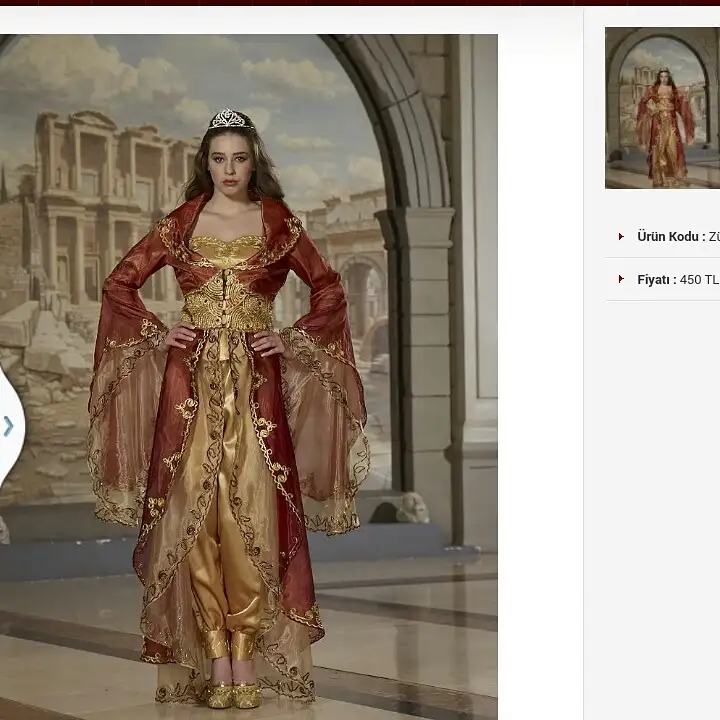Click the red arrow bullet beside Ürün Kodu

click(621, 236)
